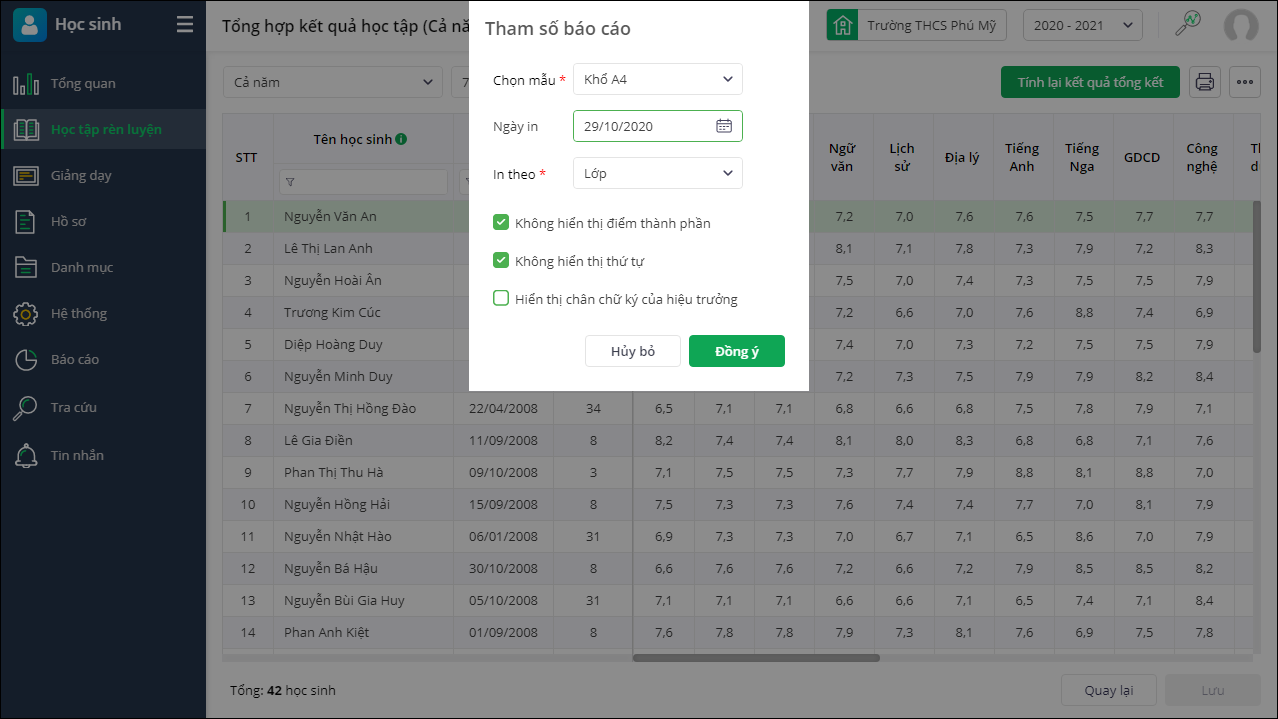Click the horizontal scrollbar under the table
The height and width of the screenshot is (719, 1278).
pyautogui.click(x=756, y=658)
